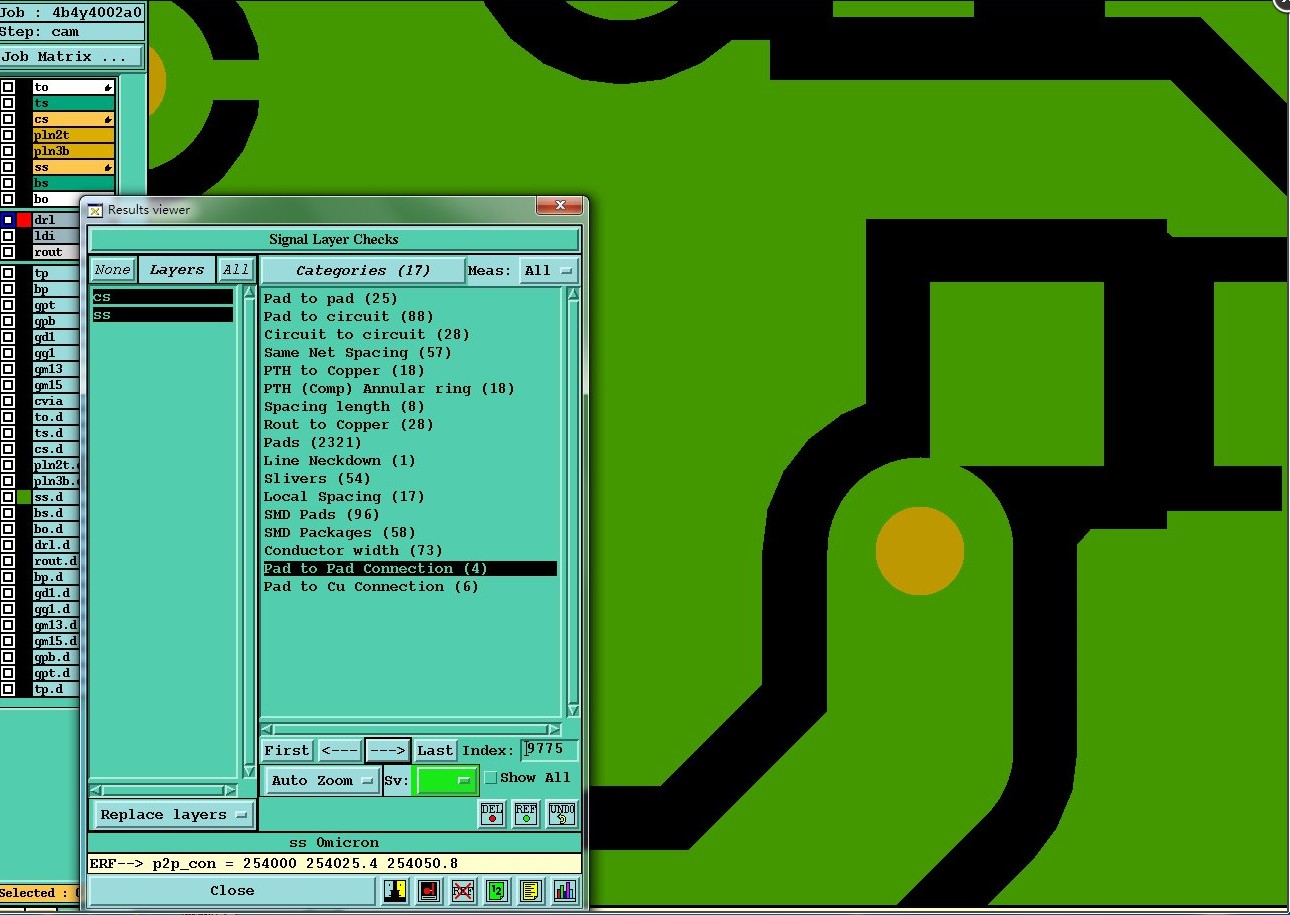
Task: Click the categories list vertical scrollbar
Action: [573, 500]
